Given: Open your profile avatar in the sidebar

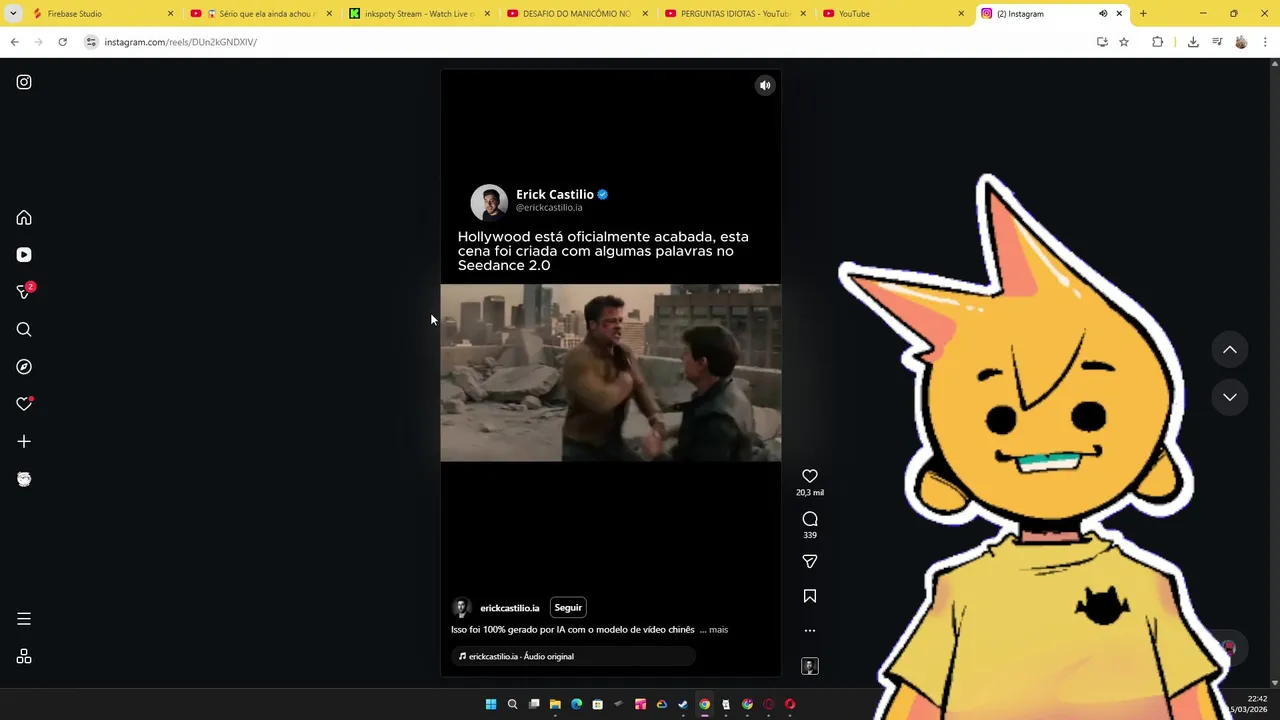Looking at the screenshot, I should [24, 479].
